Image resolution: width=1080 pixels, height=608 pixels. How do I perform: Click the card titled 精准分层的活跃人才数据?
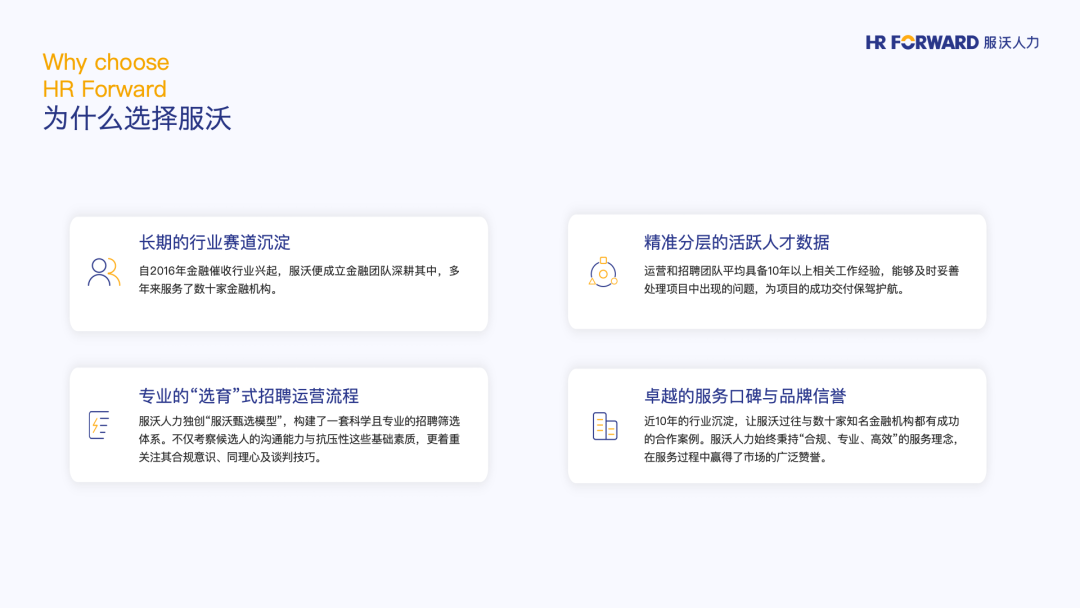[x=776, y=272]
